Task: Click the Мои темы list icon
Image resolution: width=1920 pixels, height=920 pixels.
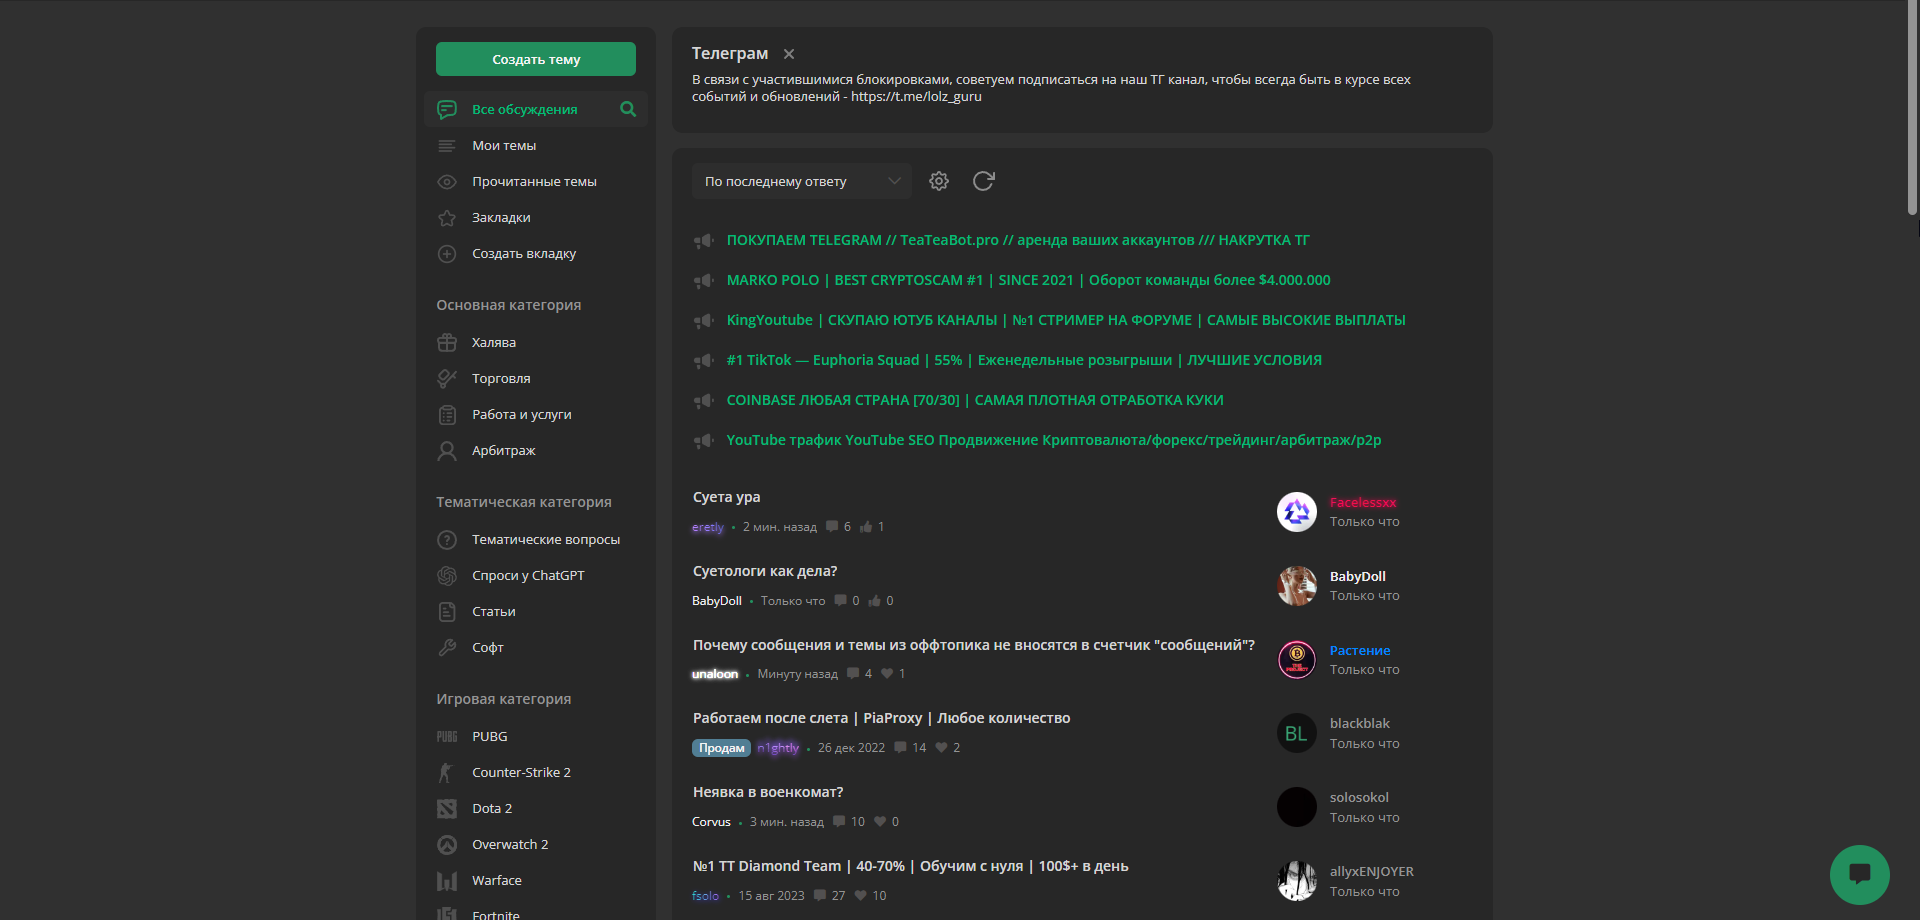Action: pyautogui.click(x=447, y=146)
